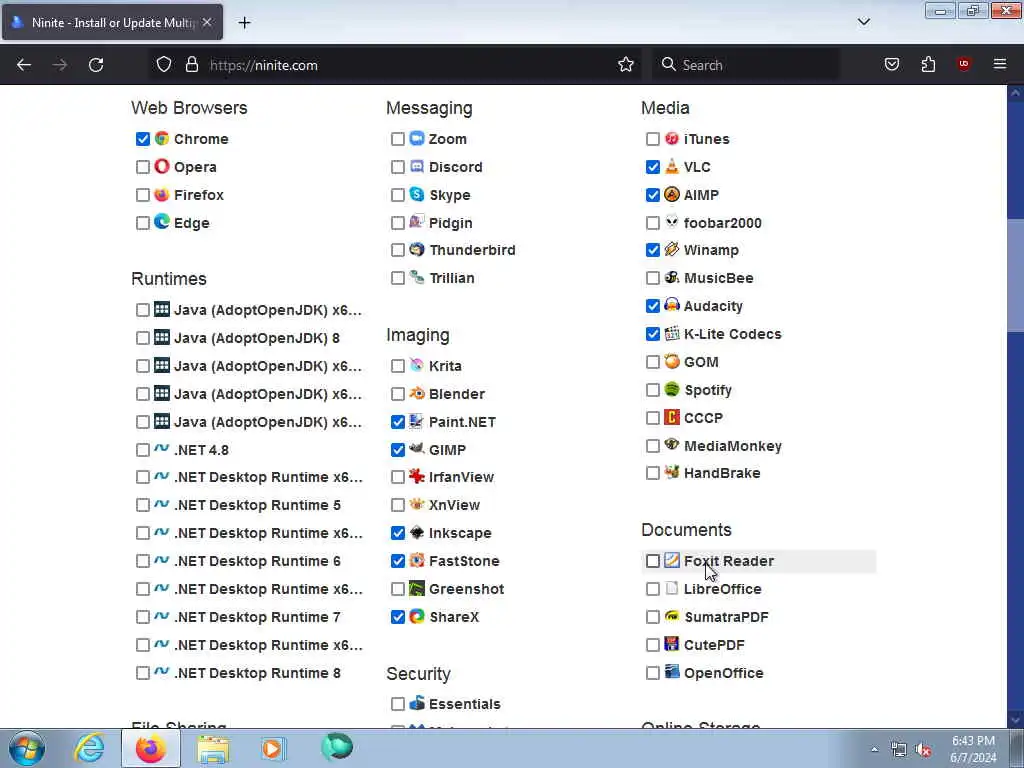Viewport: 1024px width, 768px height.
Task: Go back to the previous page
Action: coord(24,64)
